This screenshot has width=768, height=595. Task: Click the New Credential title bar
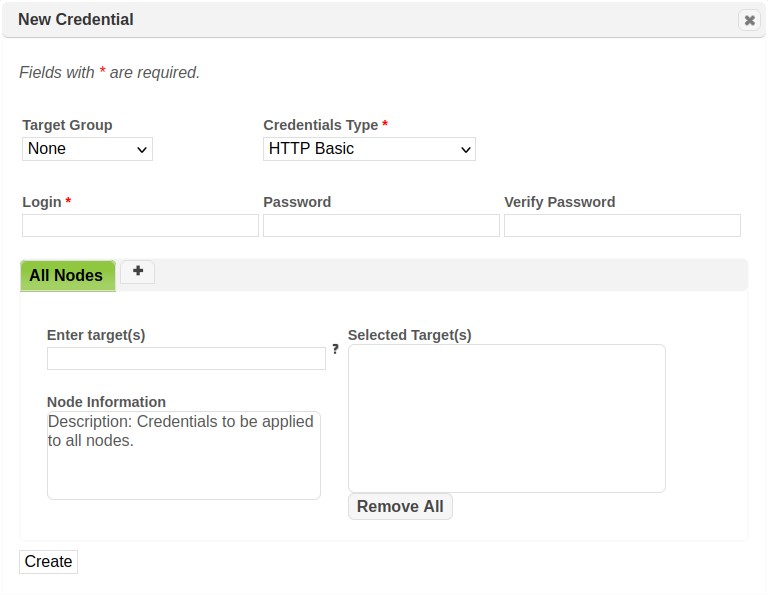click(x=300, y=20)
